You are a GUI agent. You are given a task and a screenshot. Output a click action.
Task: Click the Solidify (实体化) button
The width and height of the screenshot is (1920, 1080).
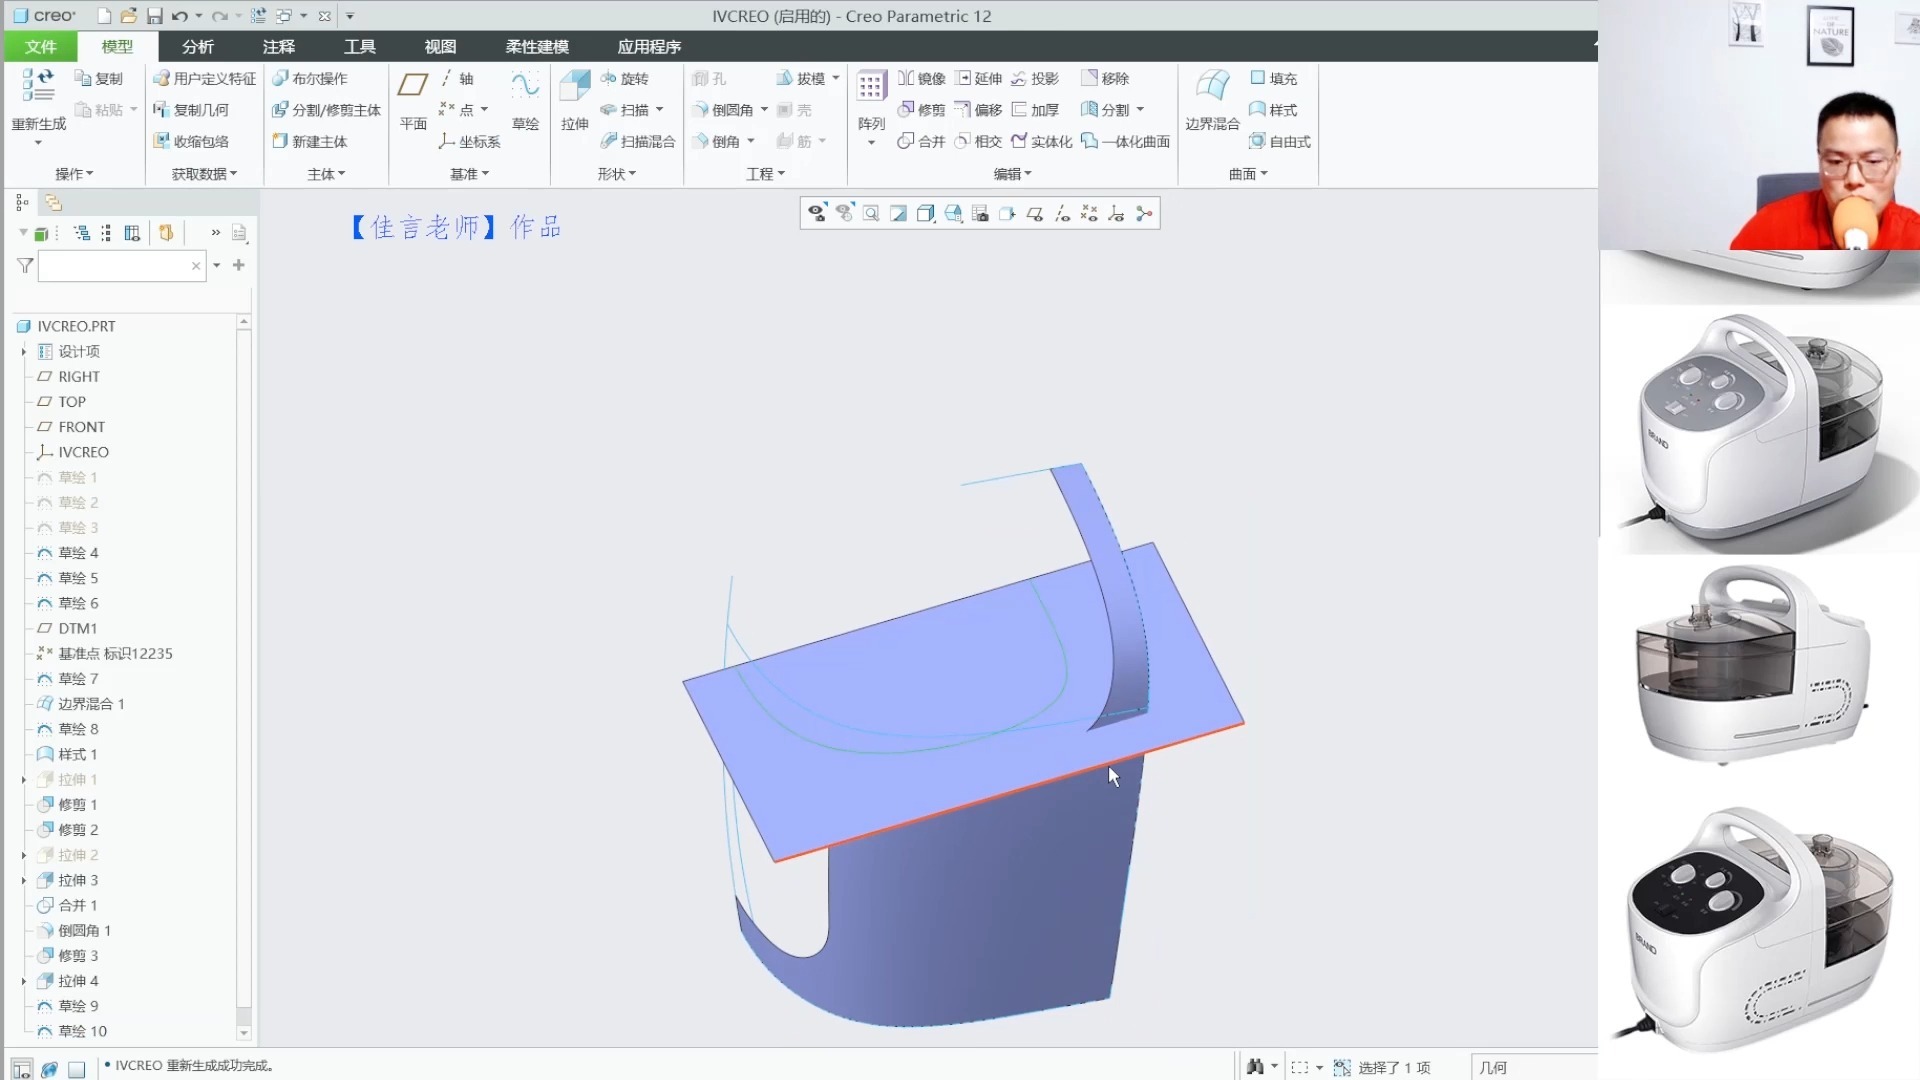click(1042, 141)
